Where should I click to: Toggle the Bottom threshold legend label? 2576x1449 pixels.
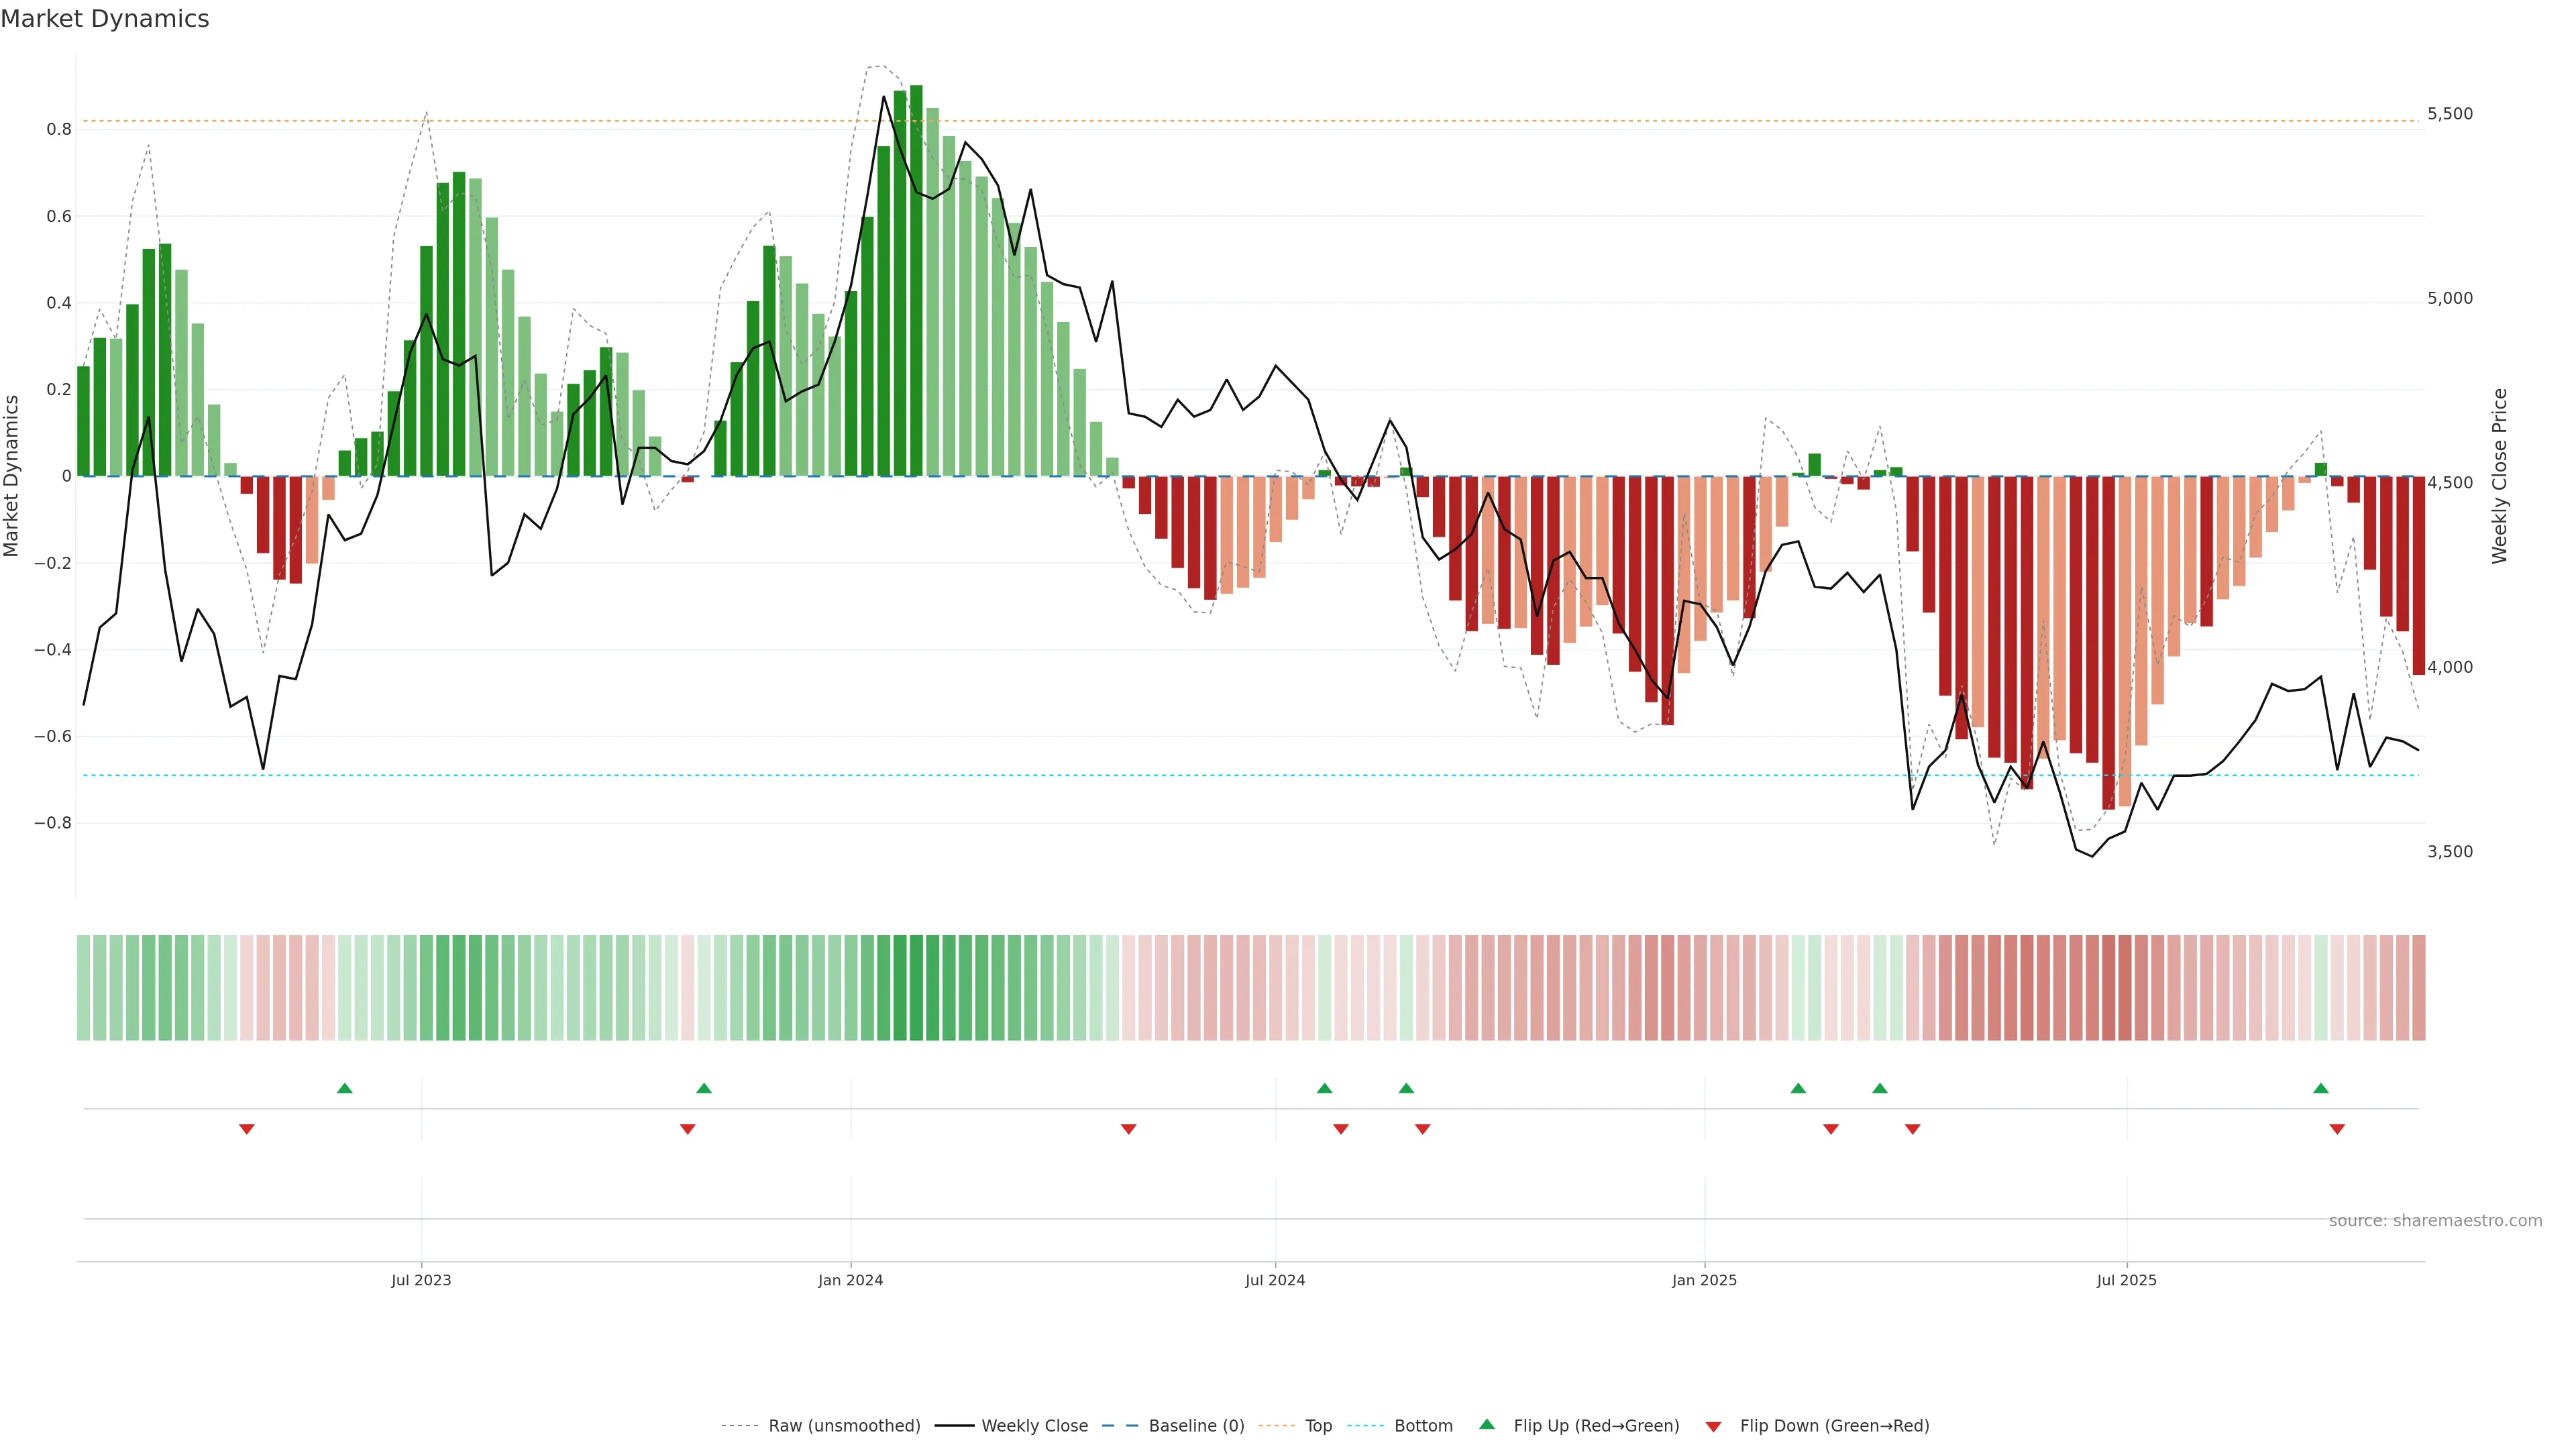click(x=1423, y=1426)
